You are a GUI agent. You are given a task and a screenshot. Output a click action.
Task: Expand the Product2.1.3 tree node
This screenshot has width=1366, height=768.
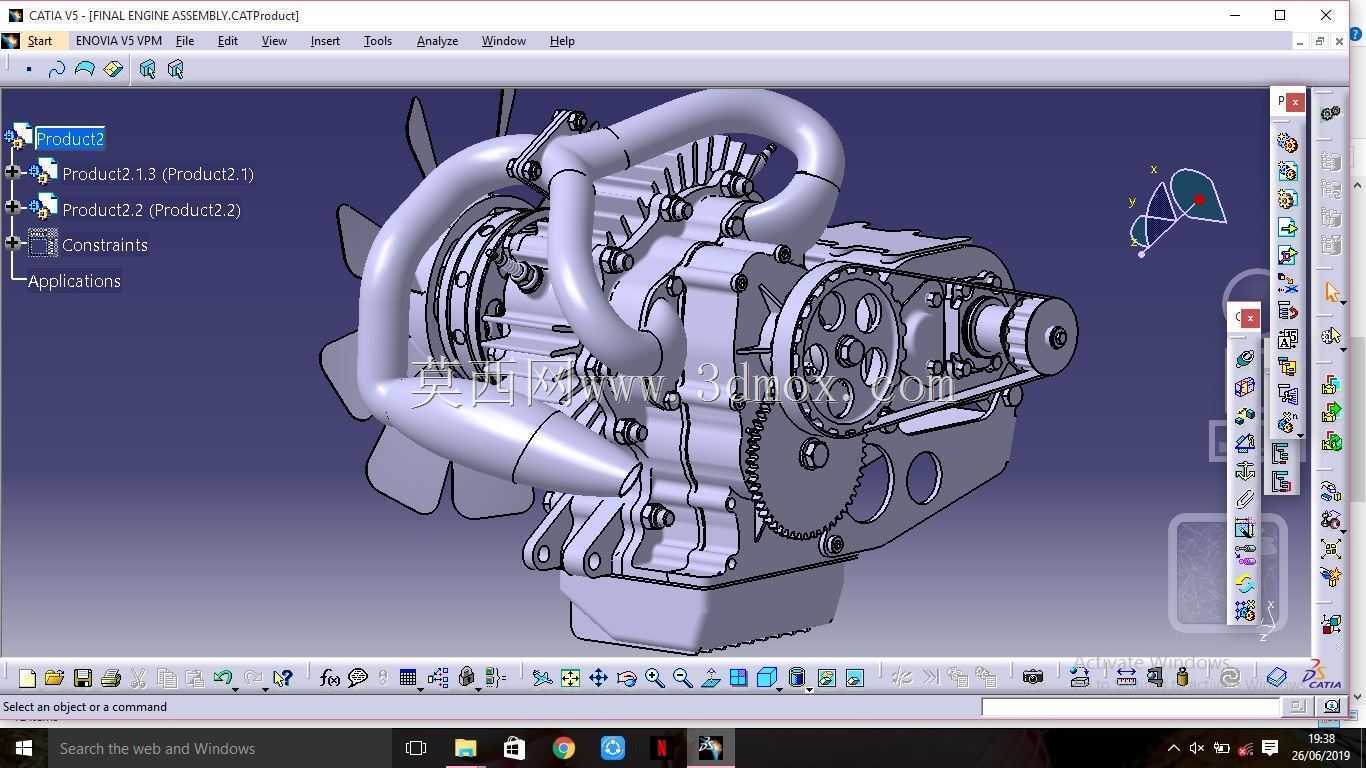coord(12,173)
